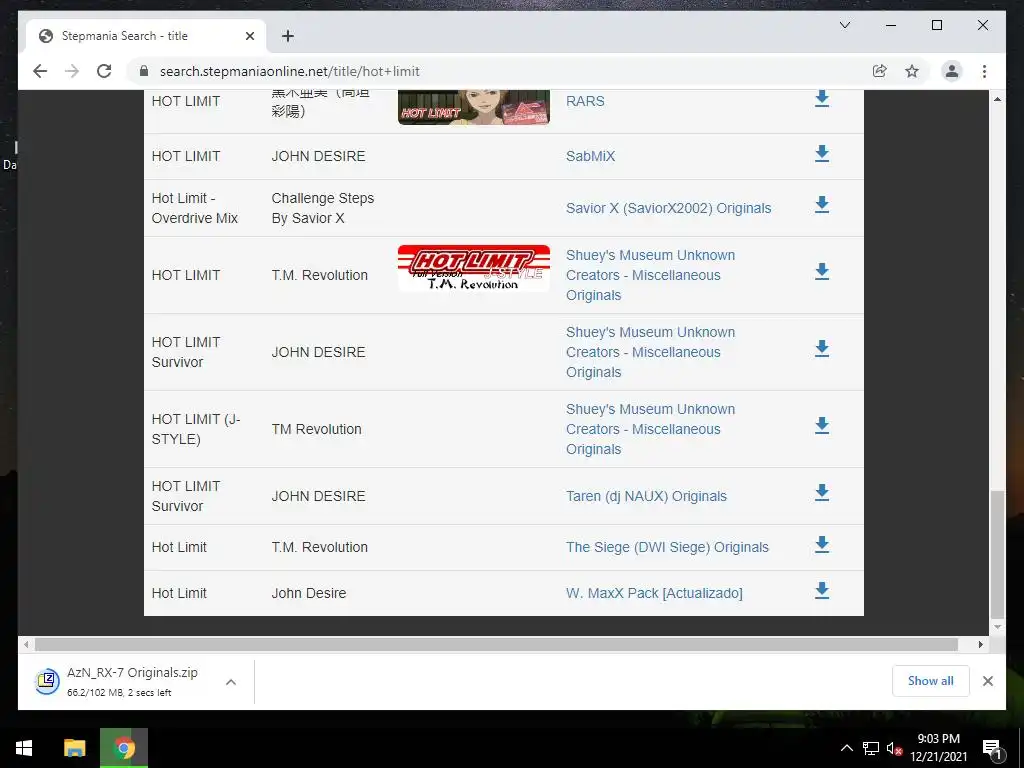Download pack for HOT LIMIT (J-STYLE) row
Viewport: 1024px width, 768px height.
(x=822, y=425)
